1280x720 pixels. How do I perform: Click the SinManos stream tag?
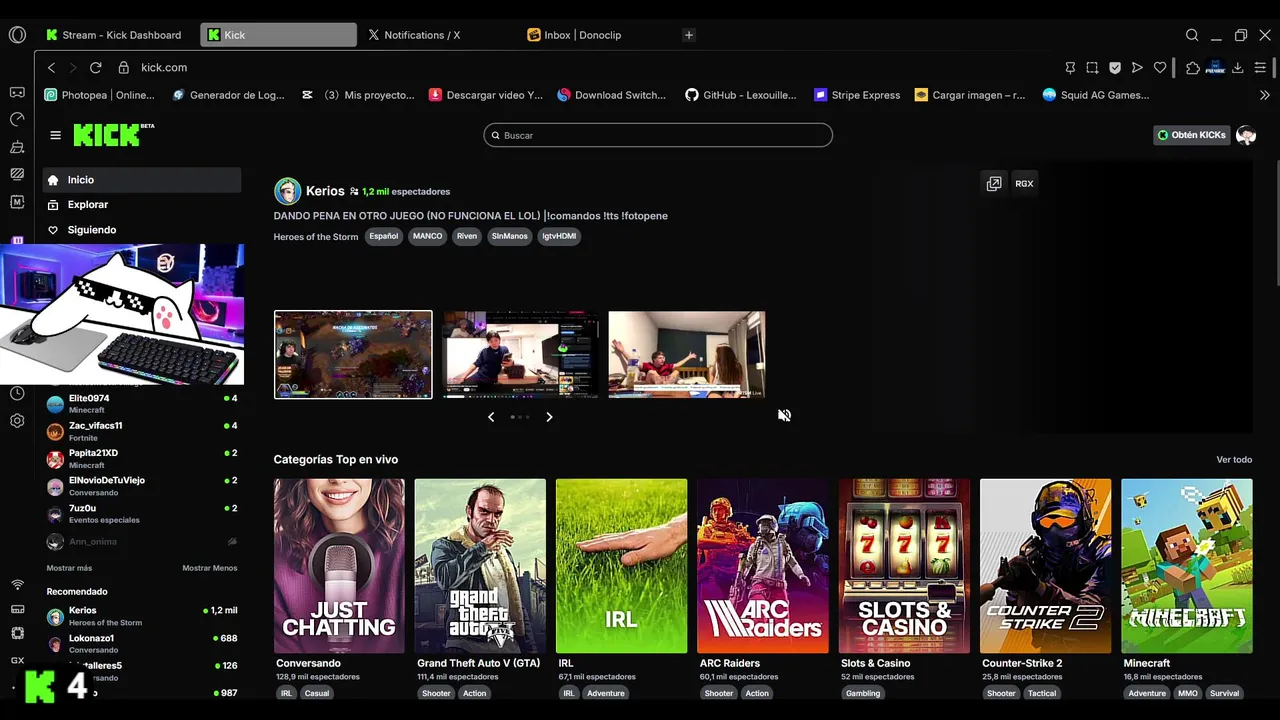point(509,237)
